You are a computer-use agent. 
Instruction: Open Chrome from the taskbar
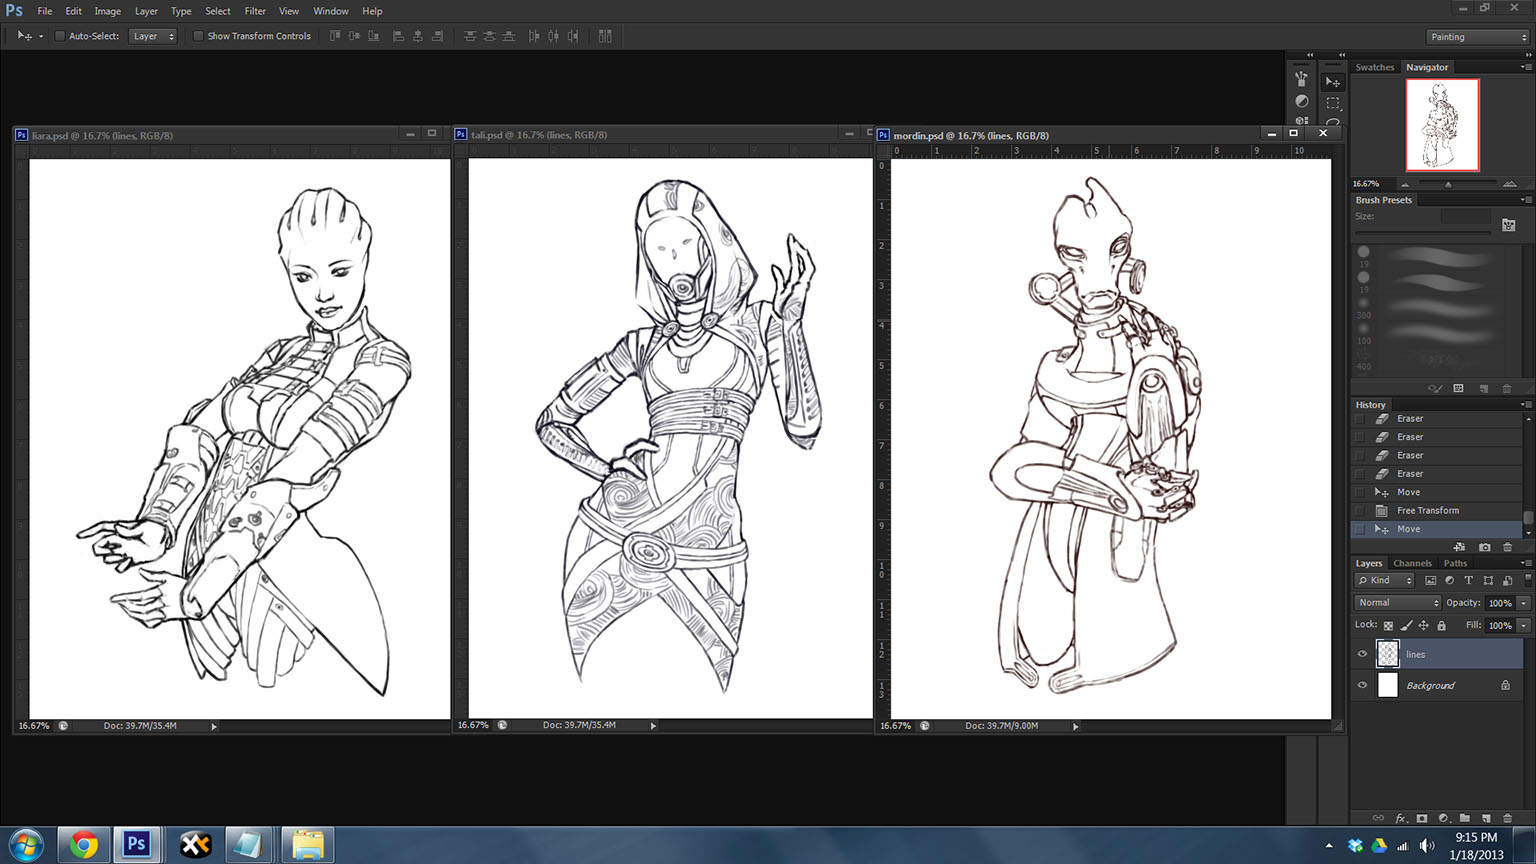tap(83, 845)
